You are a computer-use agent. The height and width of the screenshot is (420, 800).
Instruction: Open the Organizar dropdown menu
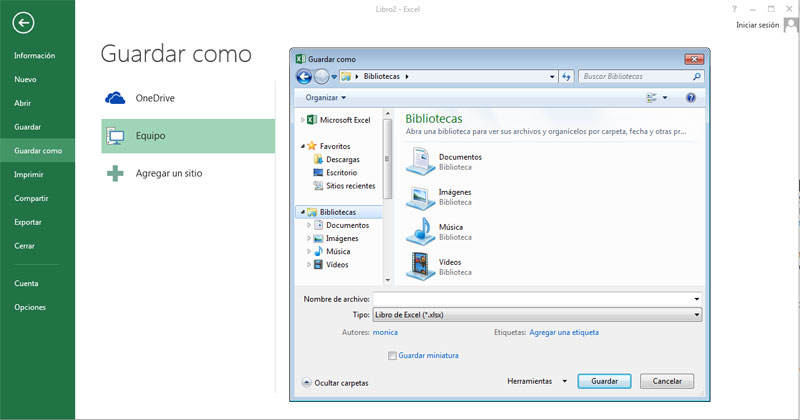pyautogui.click(x=326, y=97)
